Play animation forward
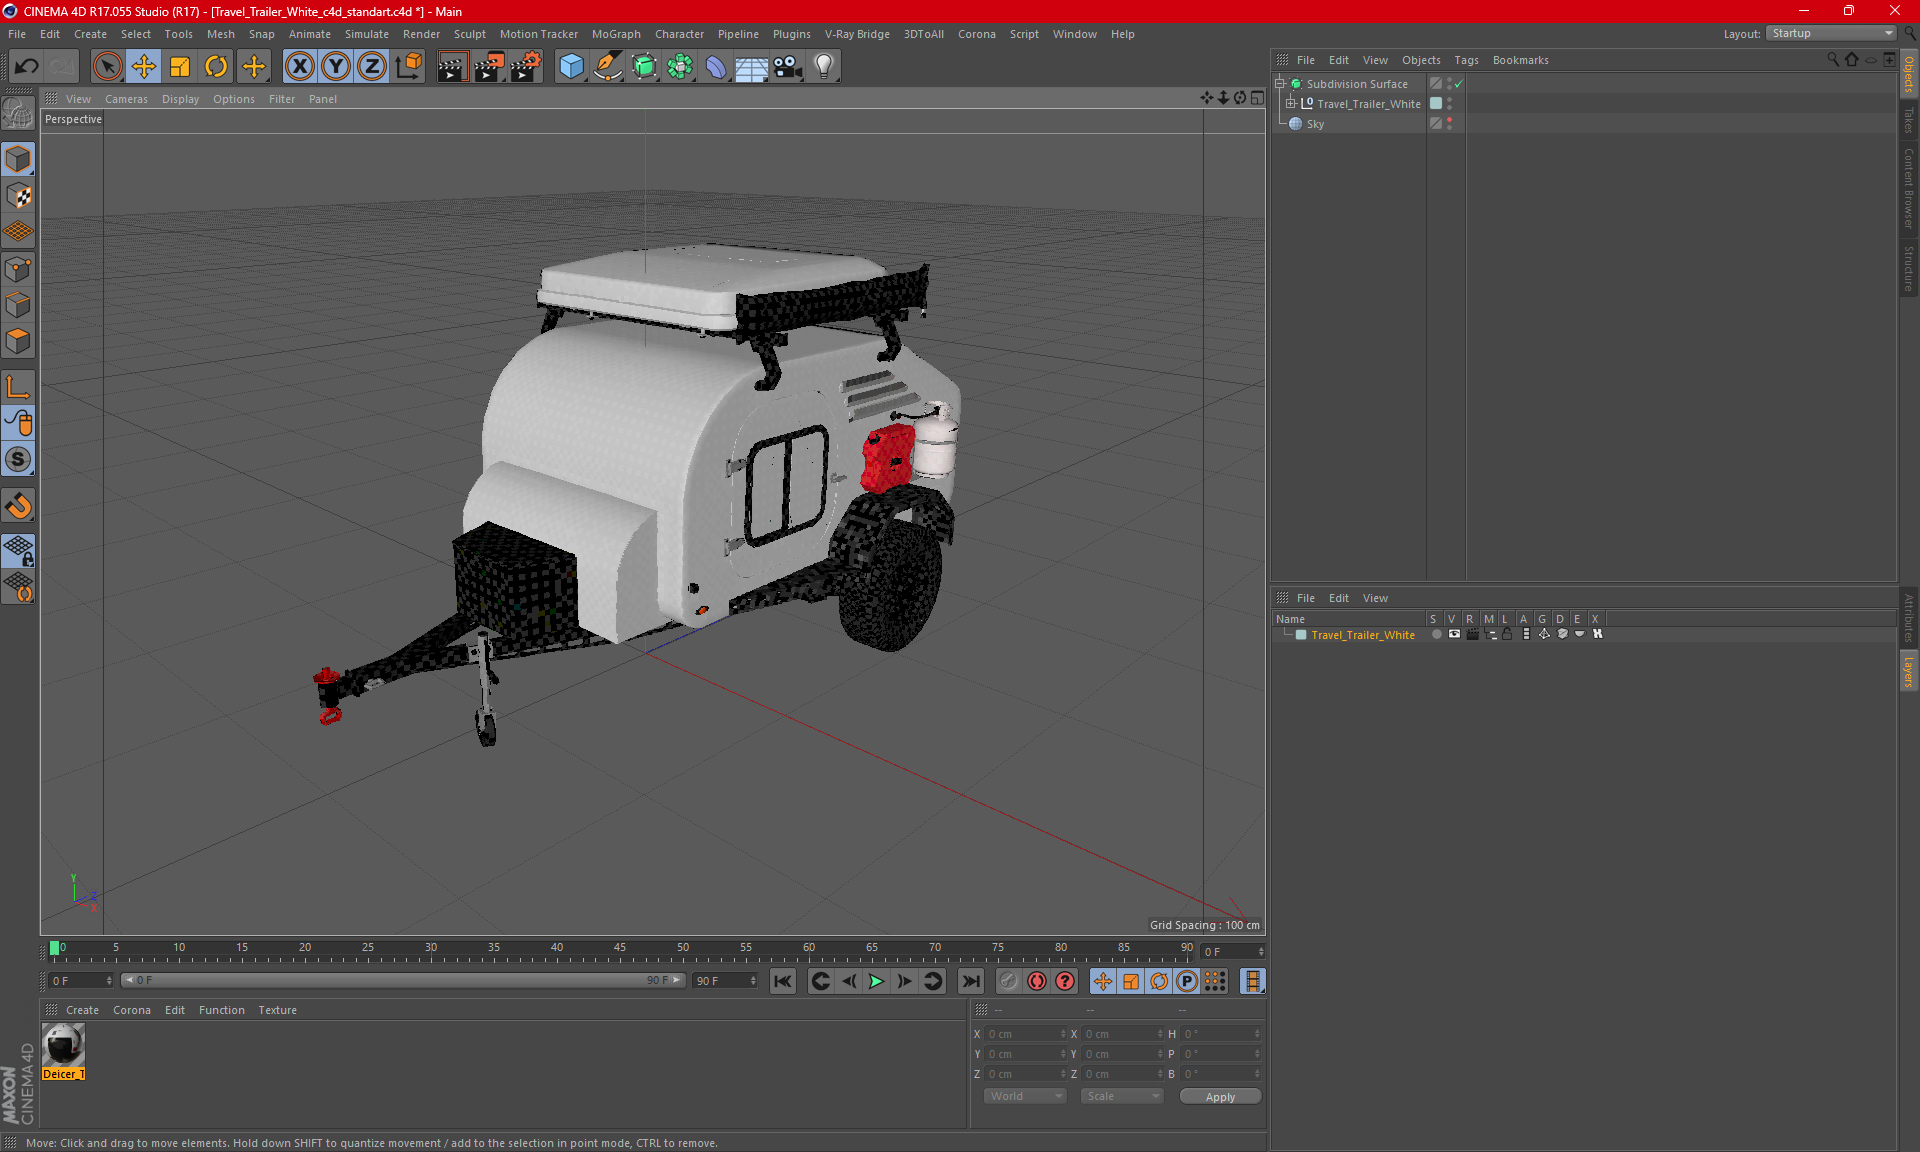 click(876, 981)
